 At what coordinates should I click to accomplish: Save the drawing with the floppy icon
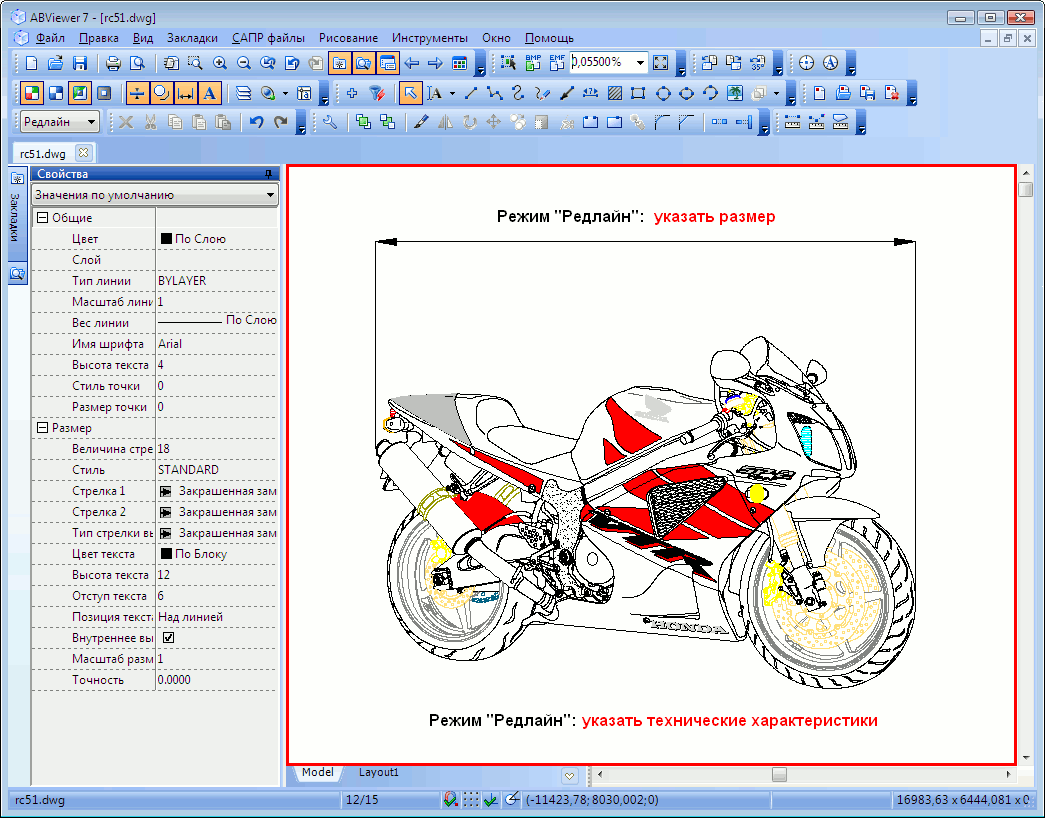79,63
